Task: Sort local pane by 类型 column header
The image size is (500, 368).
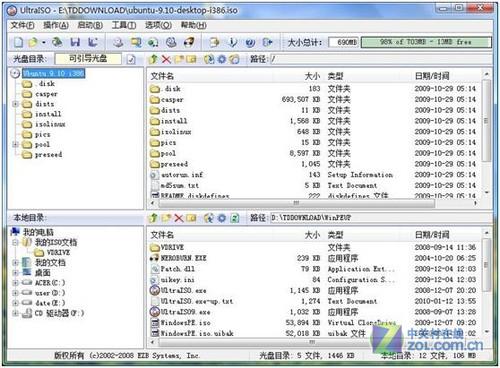Action: click(335, 235)
